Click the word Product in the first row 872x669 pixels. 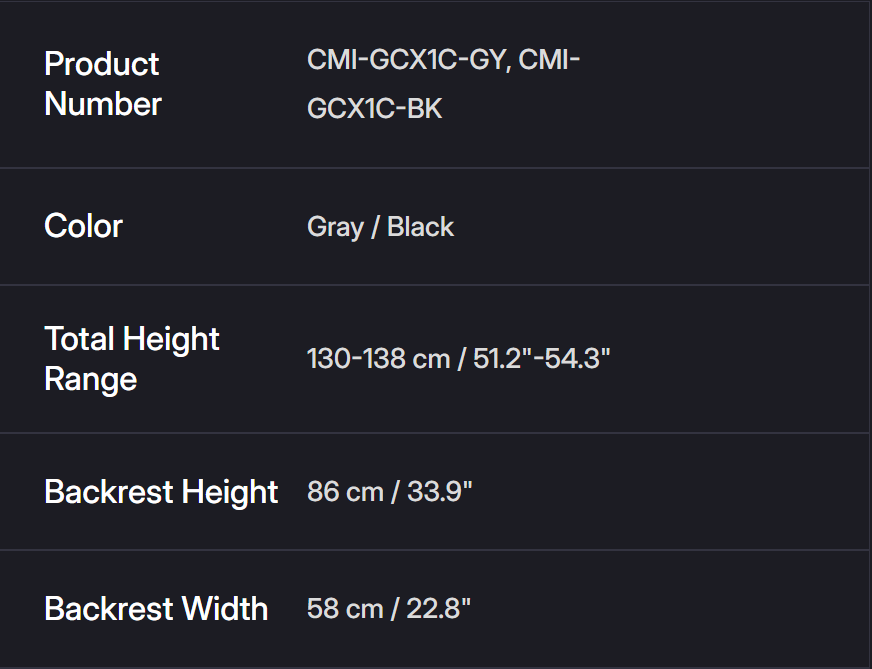click(102, 64)
